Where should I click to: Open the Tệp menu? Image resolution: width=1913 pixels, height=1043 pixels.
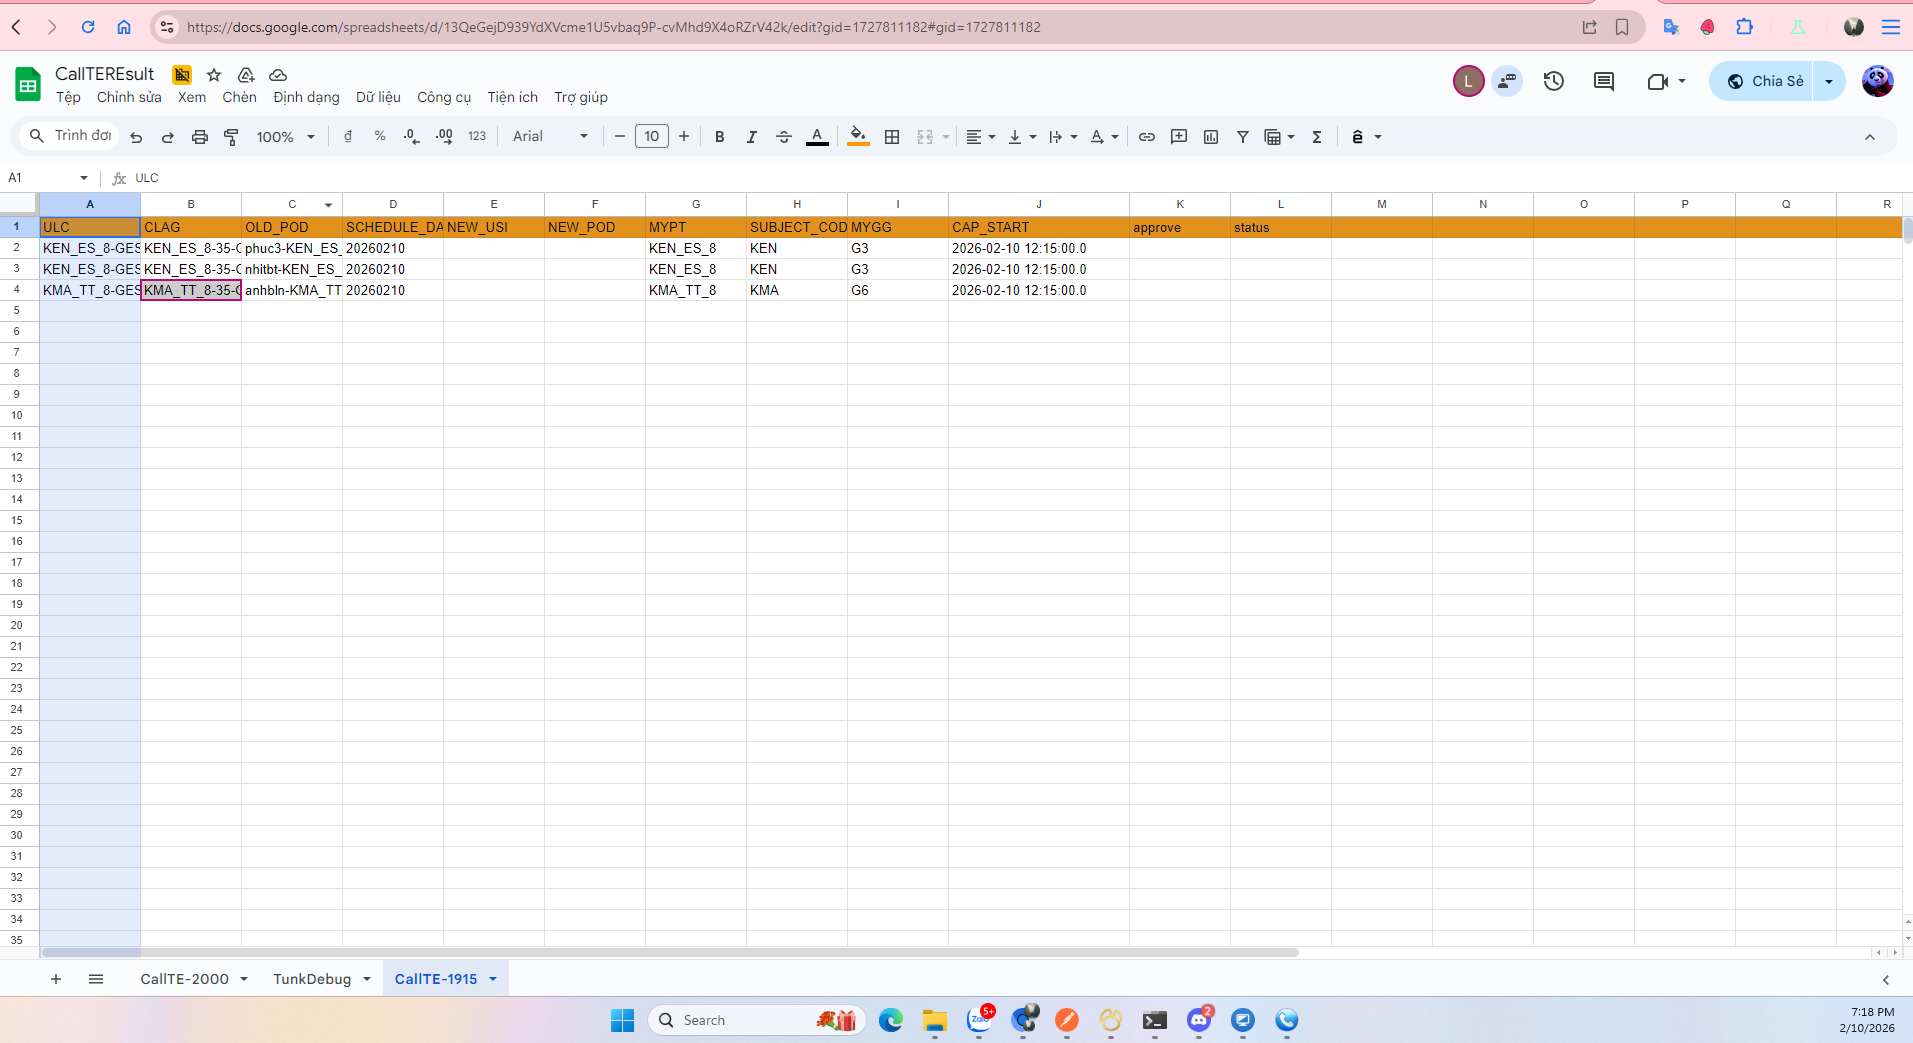coord(68,97)
